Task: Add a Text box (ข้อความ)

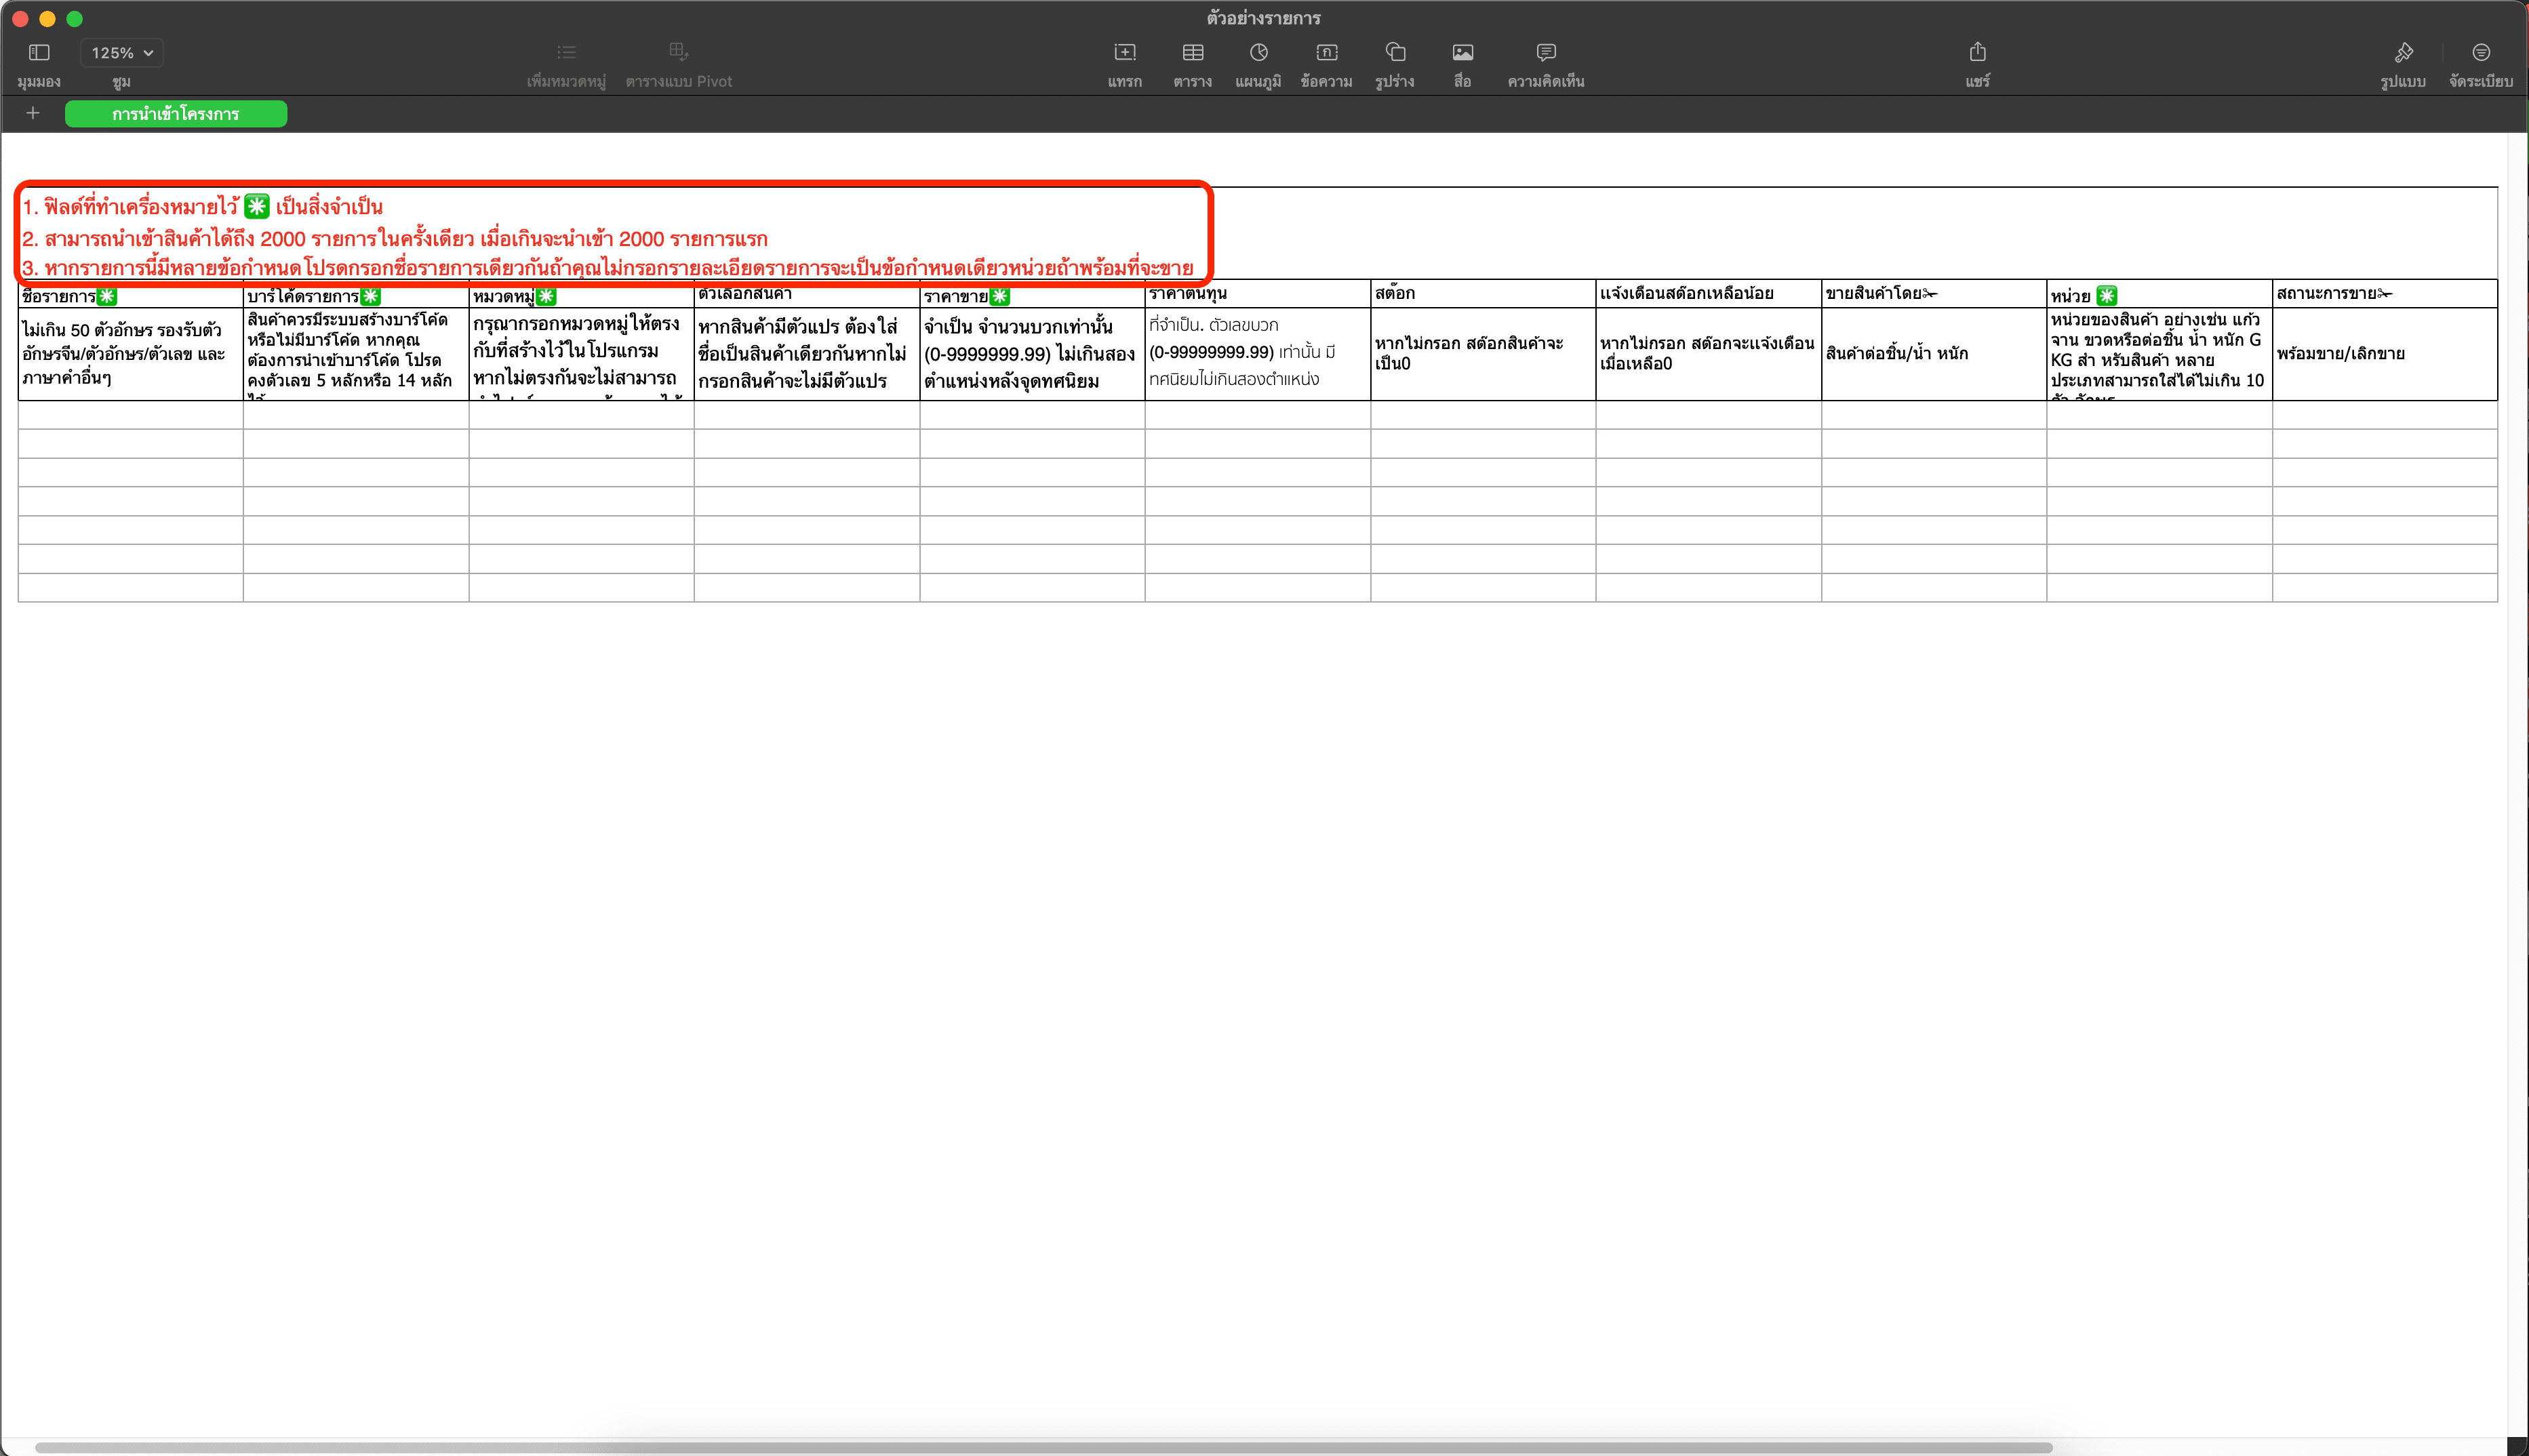Action: pyautogui.click(x=1326, y=53)
